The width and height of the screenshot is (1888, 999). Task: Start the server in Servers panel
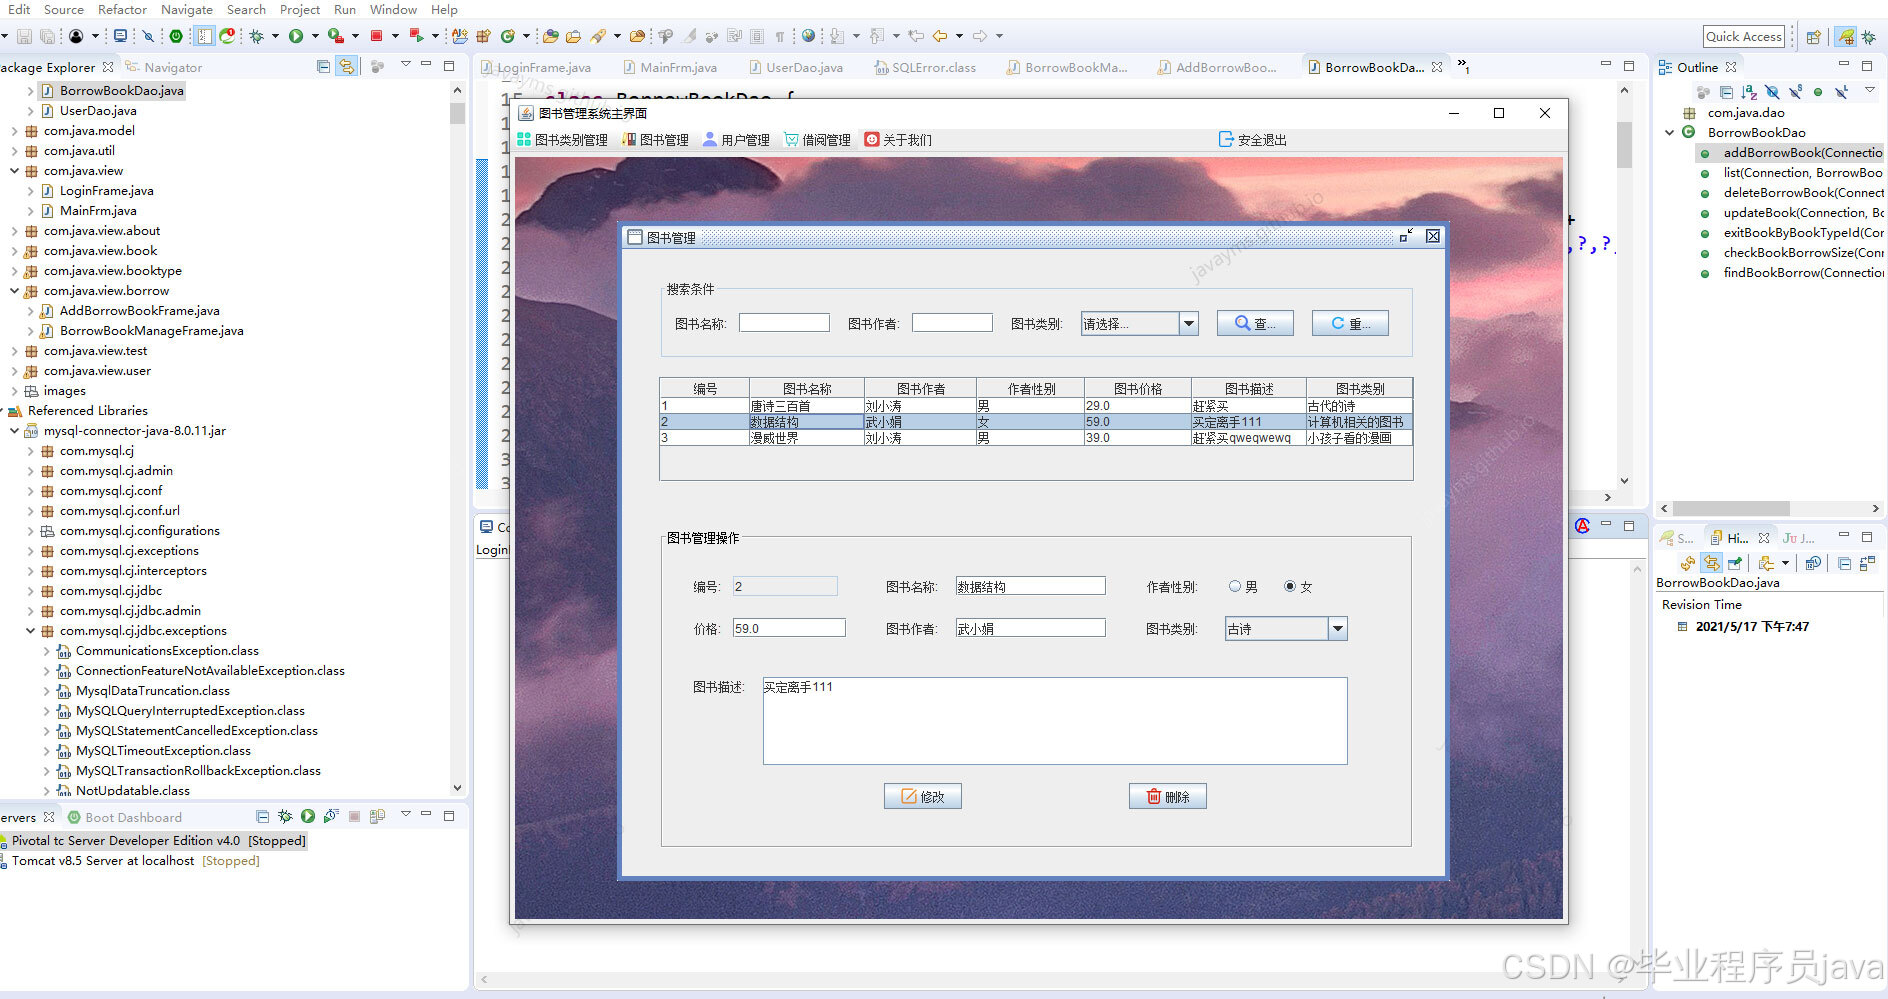click(308, 817)
